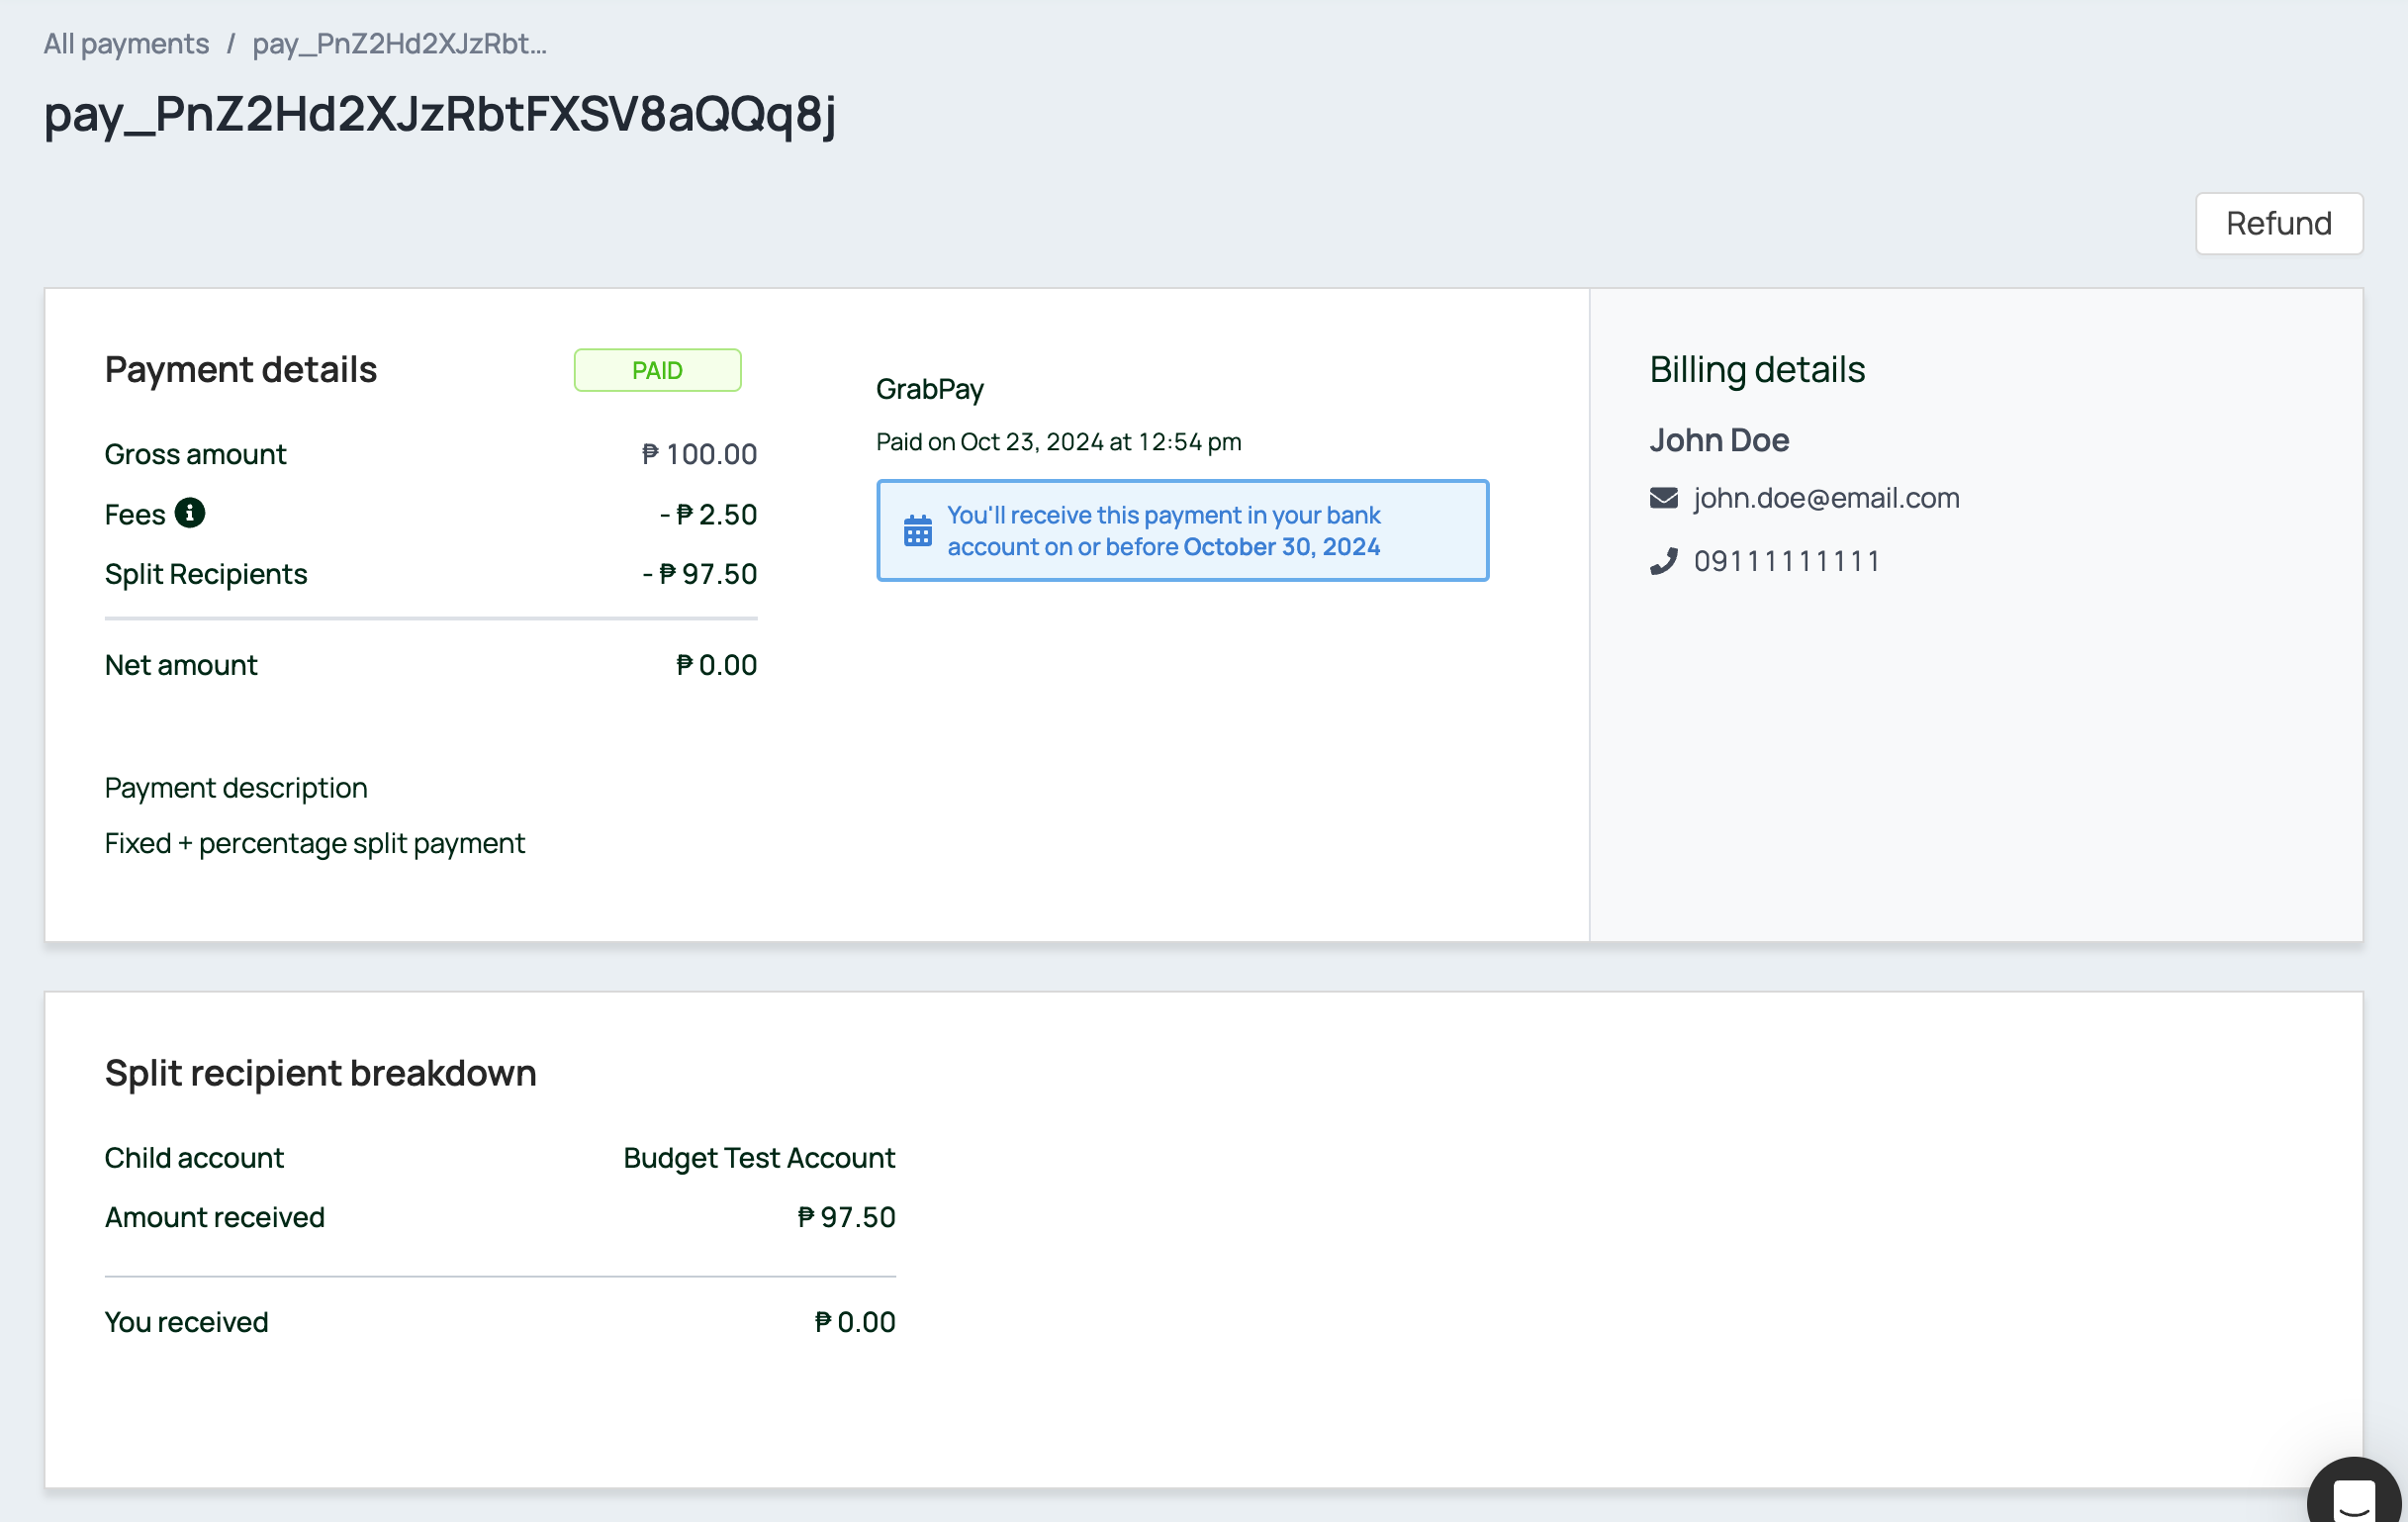This screenshot has height=1522, width=2408.
Task: Click the john.doe@email.com address
Action: point(1825,498)
